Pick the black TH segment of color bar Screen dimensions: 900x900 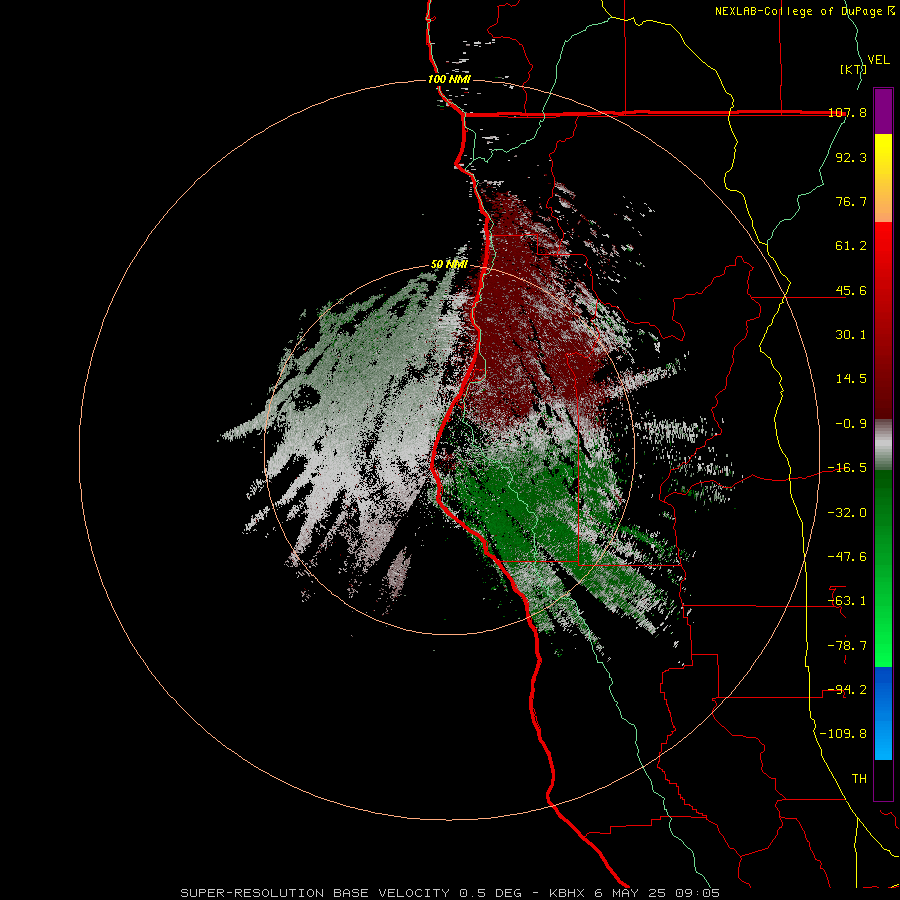(x=883, y=780)
